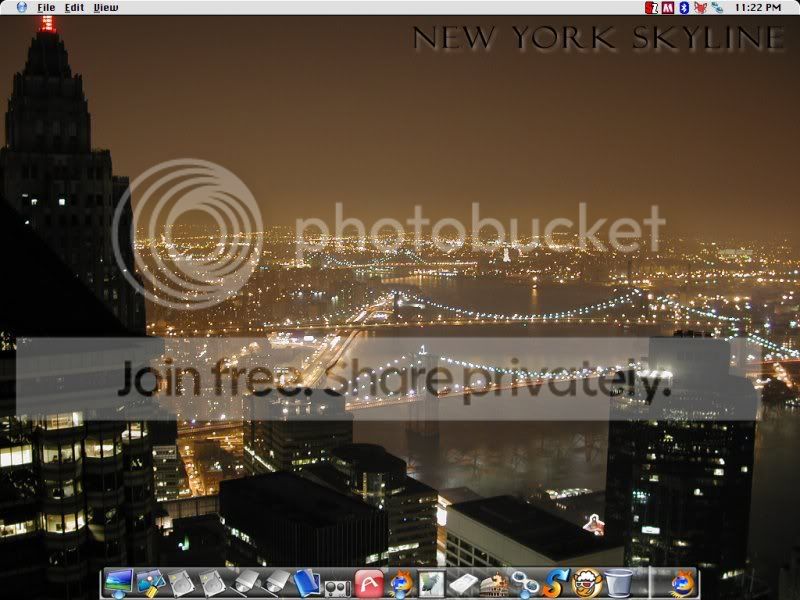This screenshot has width=800, height=600.
Task: Click the red Z menu bar icon
Action: click(652, 7)
